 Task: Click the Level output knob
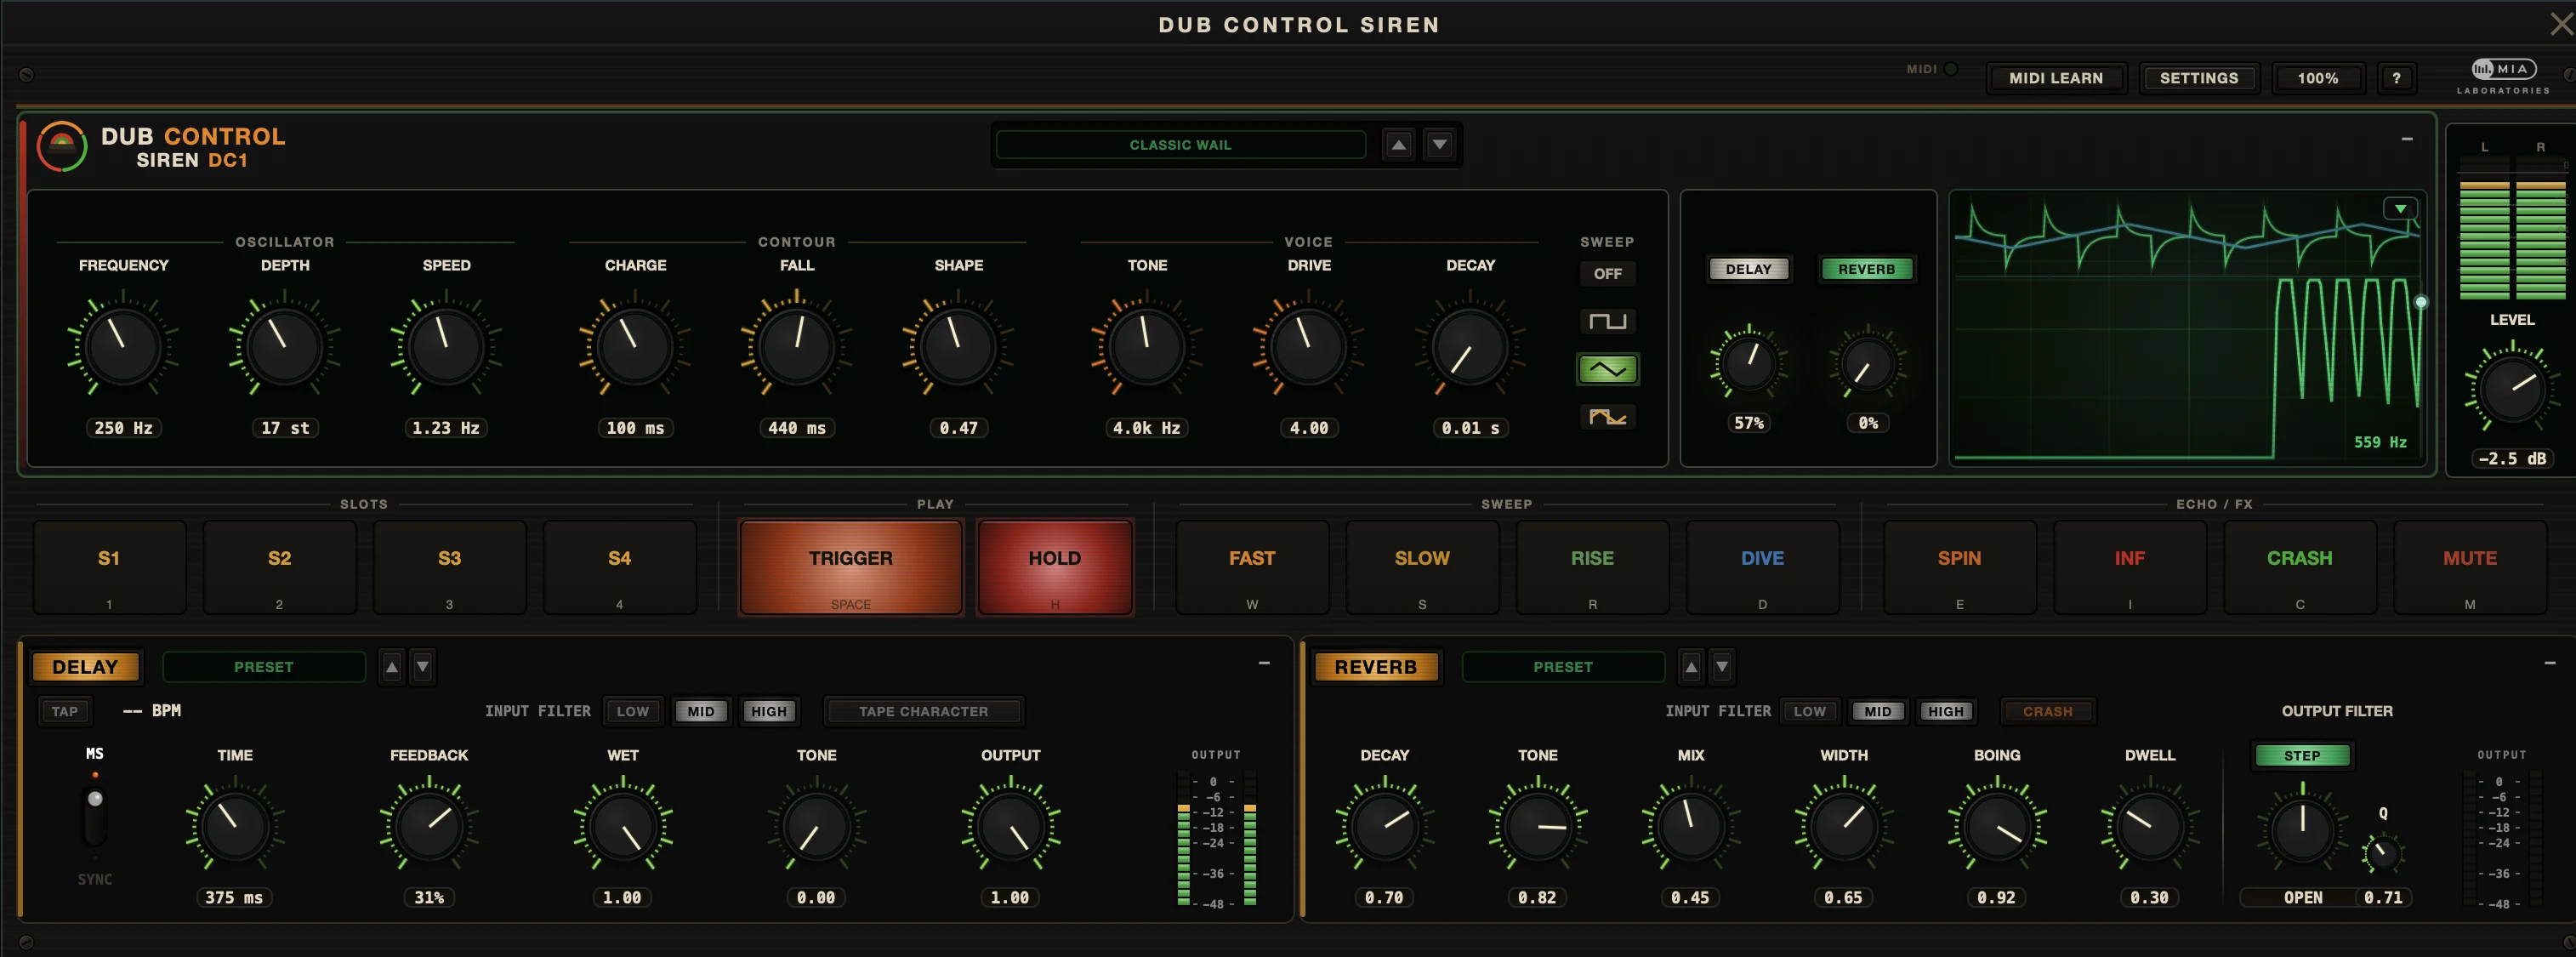(2512, 389)
